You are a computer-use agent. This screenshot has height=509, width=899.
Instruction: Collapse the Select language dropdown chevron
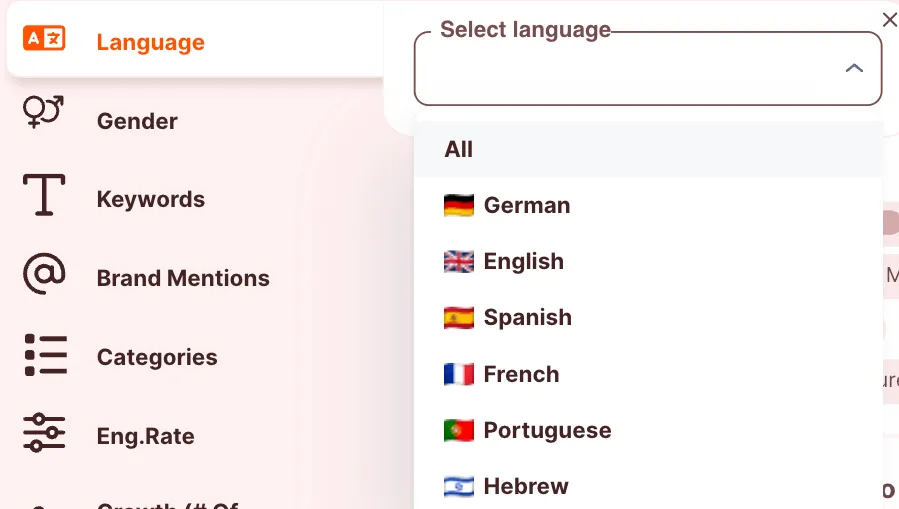(x=854, y=69)
